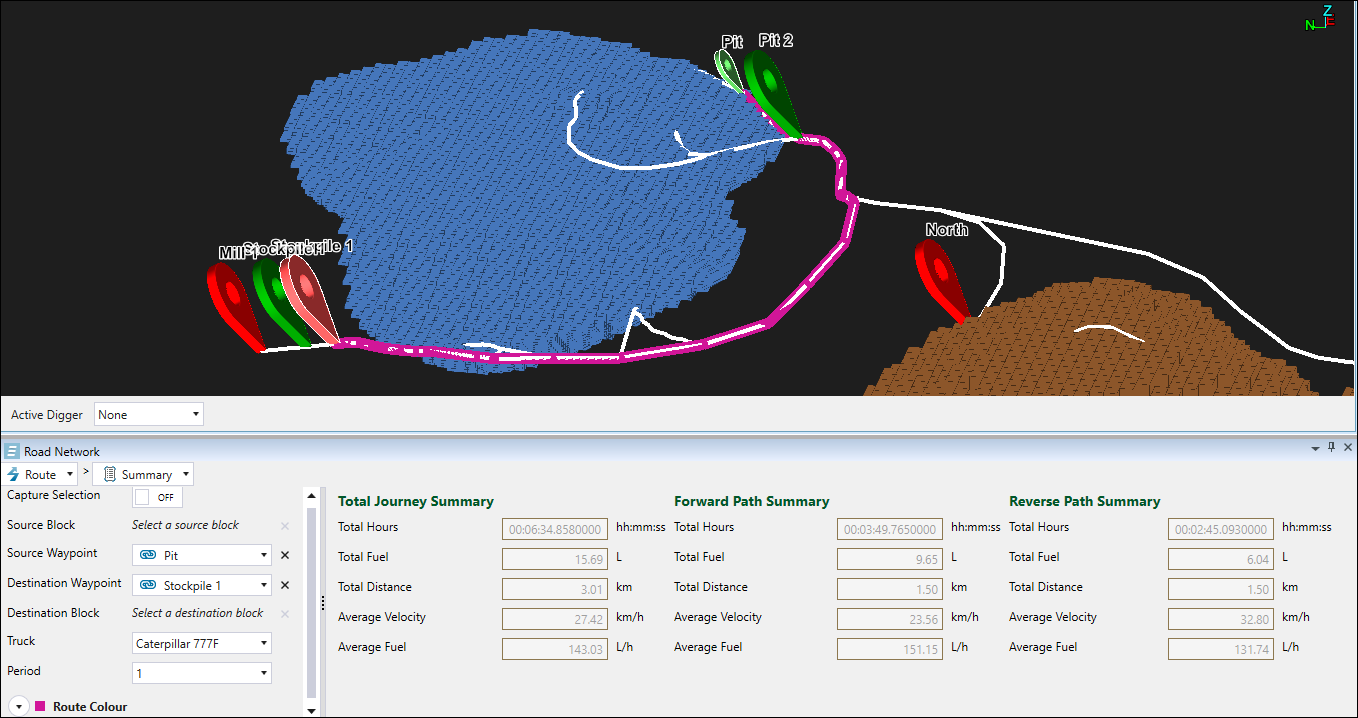Click the North waypoint marker pin
1358x718 pixels.
939,275
